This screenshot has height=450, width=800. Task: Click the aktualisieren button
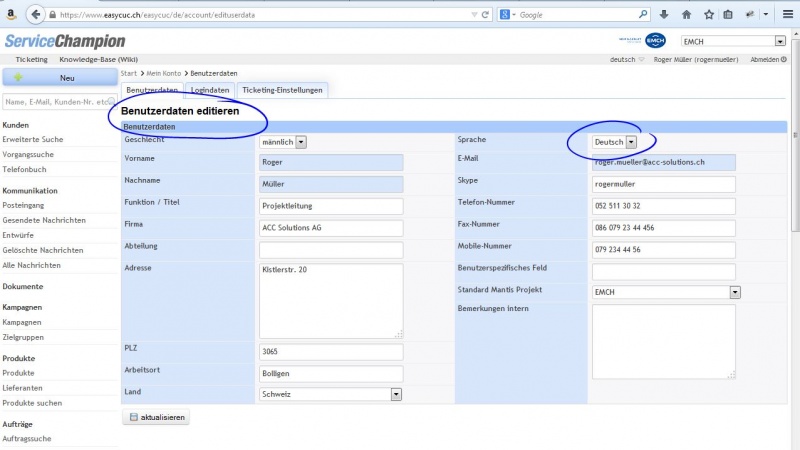click(x=156, y=417)
